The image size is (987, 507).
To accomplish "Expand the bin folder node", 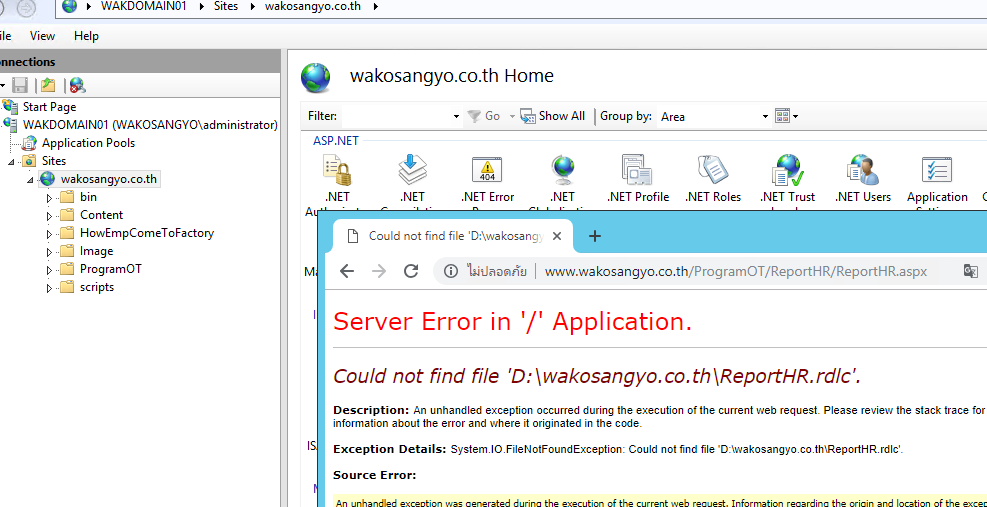I will [x=50, y=198].
